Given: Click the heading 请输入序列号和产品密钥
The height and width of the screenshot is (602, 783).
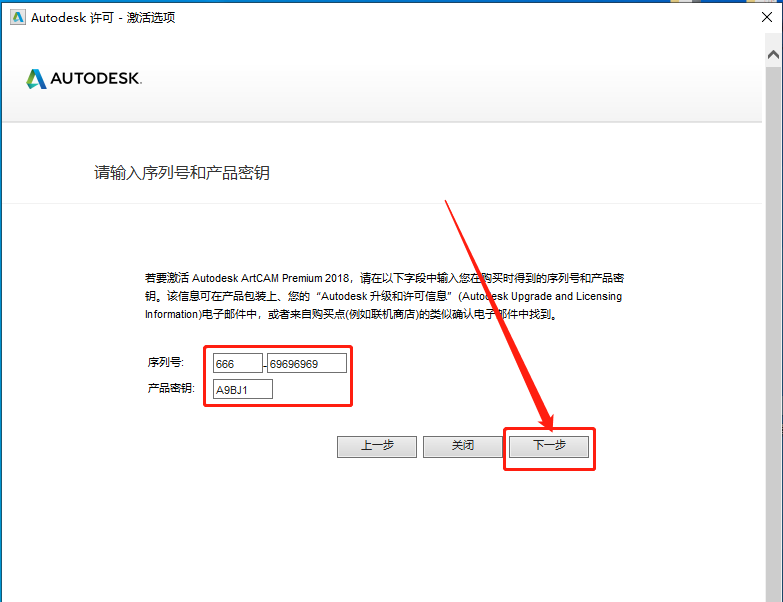Looking at the screenshot, I should coord(182,173).
